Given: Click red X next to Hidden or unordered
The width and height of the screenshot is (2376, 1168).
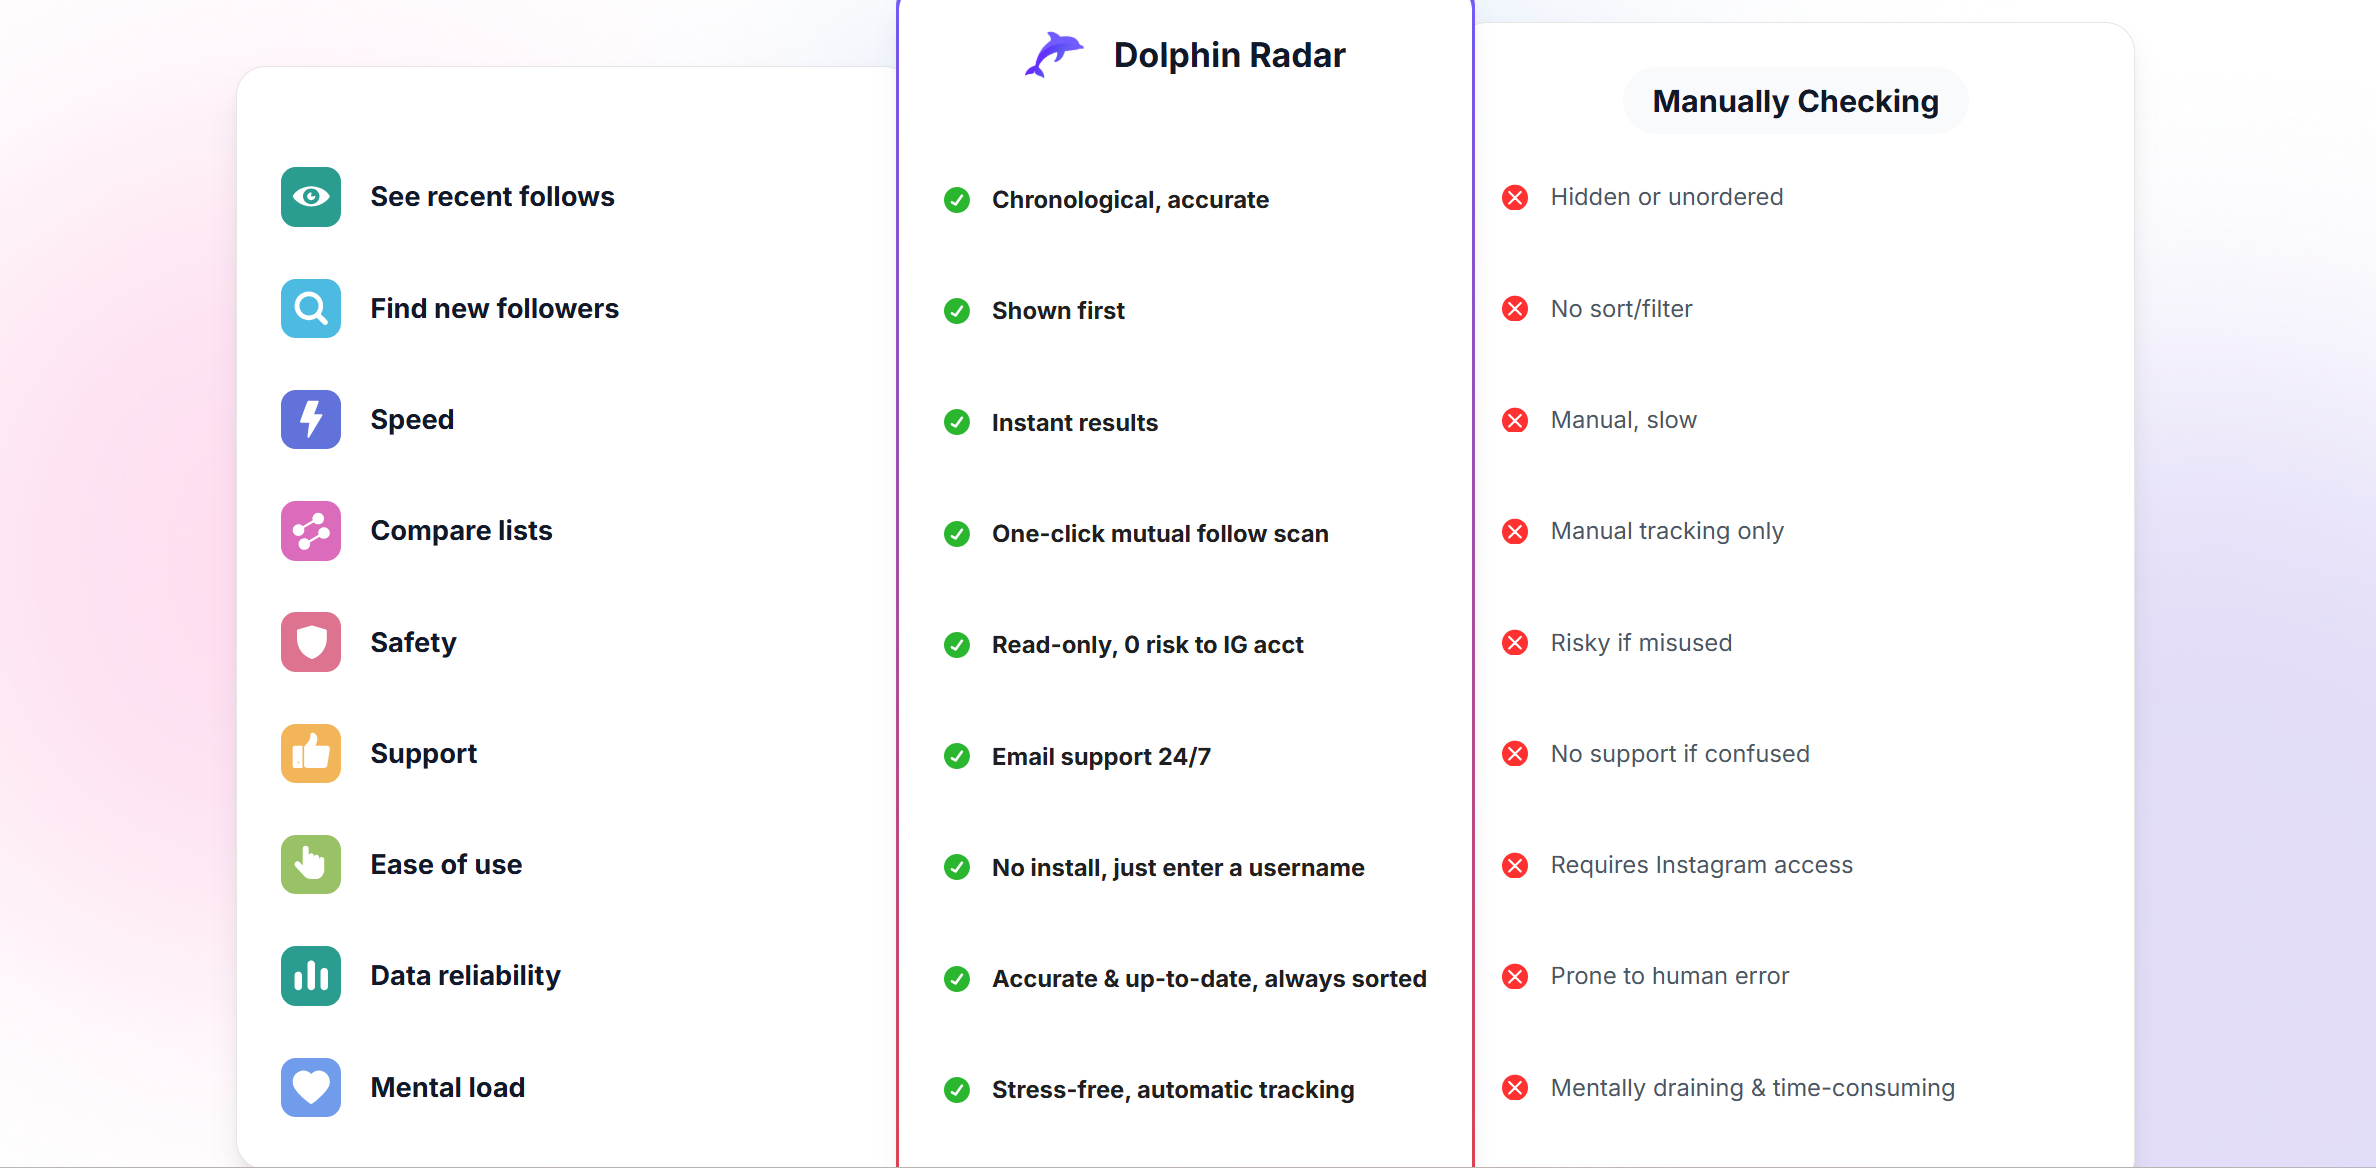Looking at the screenshot, I should 1515,197.
